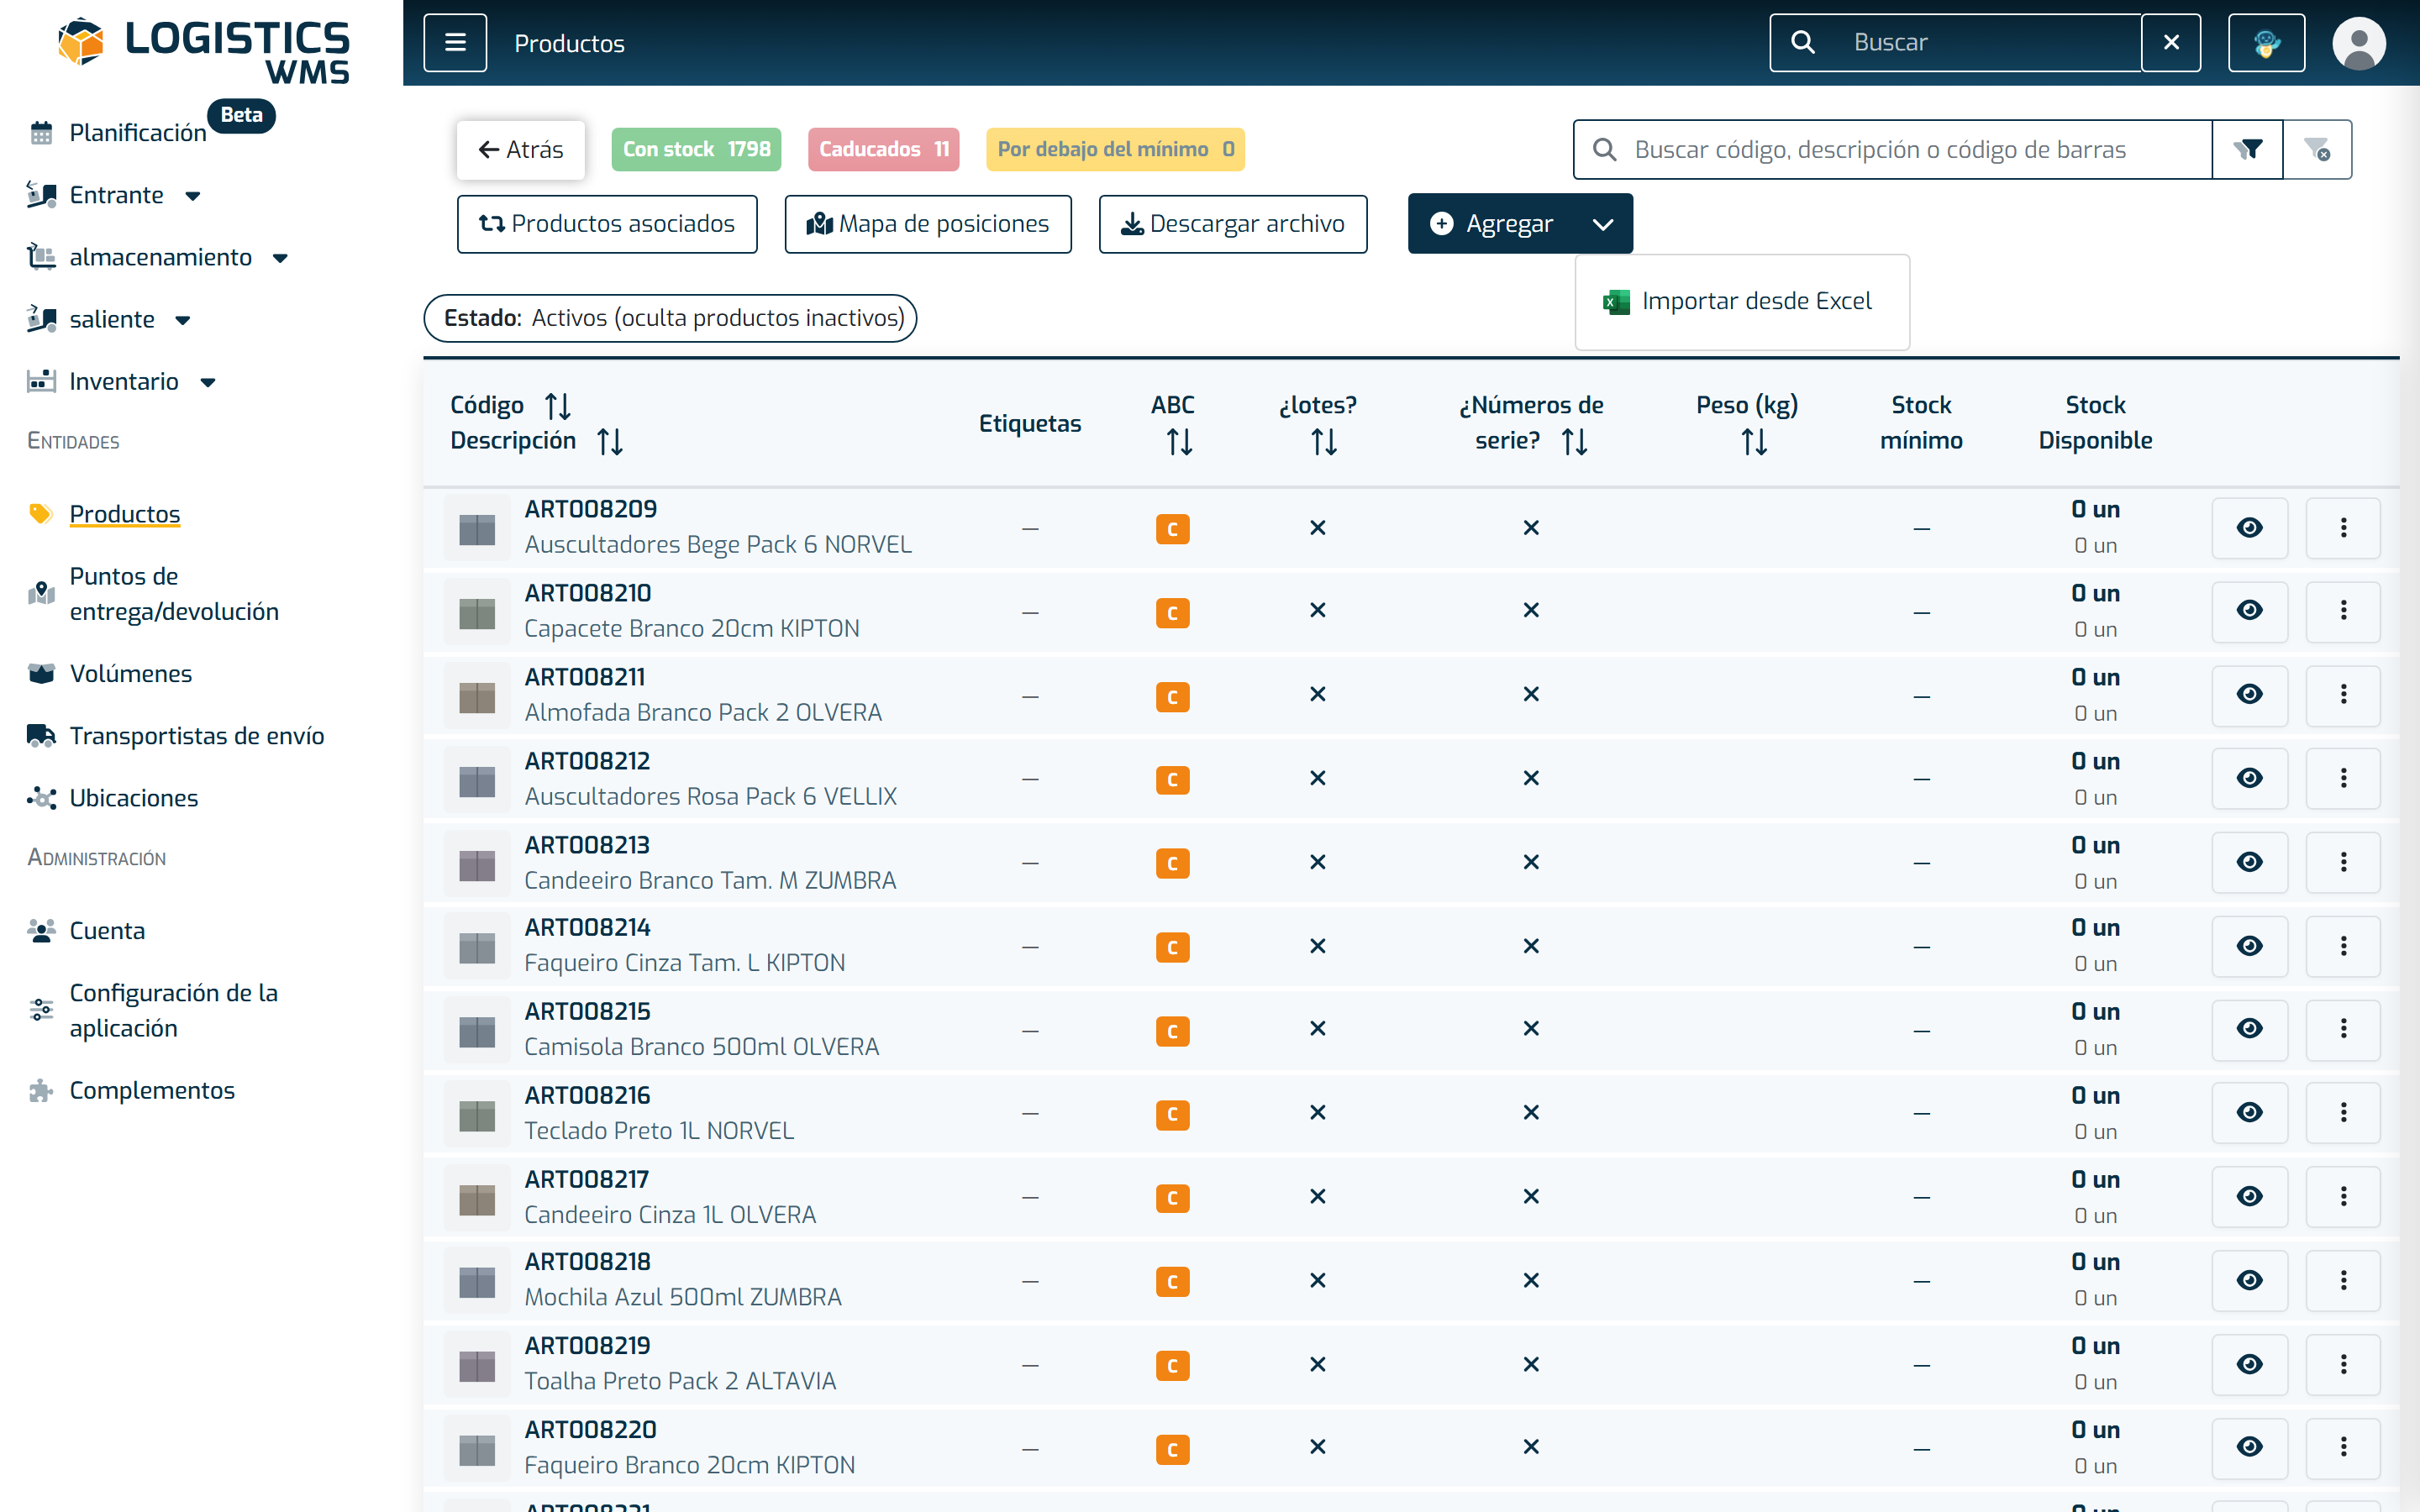The height and width of the screenshot is (1512, 2420).
Task: Sort by Descripción column arrows
Action: (x=610, y=441)
